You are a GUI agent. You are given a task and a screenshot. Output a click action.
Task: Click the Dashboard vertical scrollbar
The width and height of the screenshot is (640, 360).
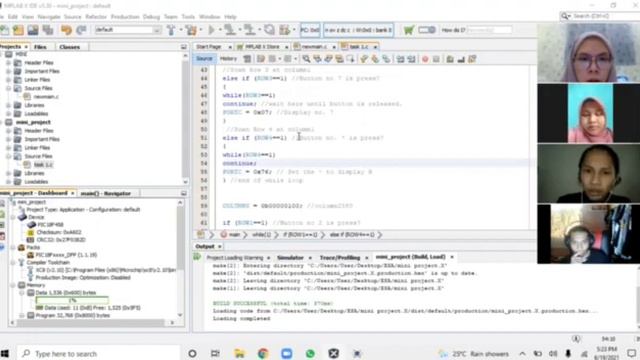(x=180, y=259)
